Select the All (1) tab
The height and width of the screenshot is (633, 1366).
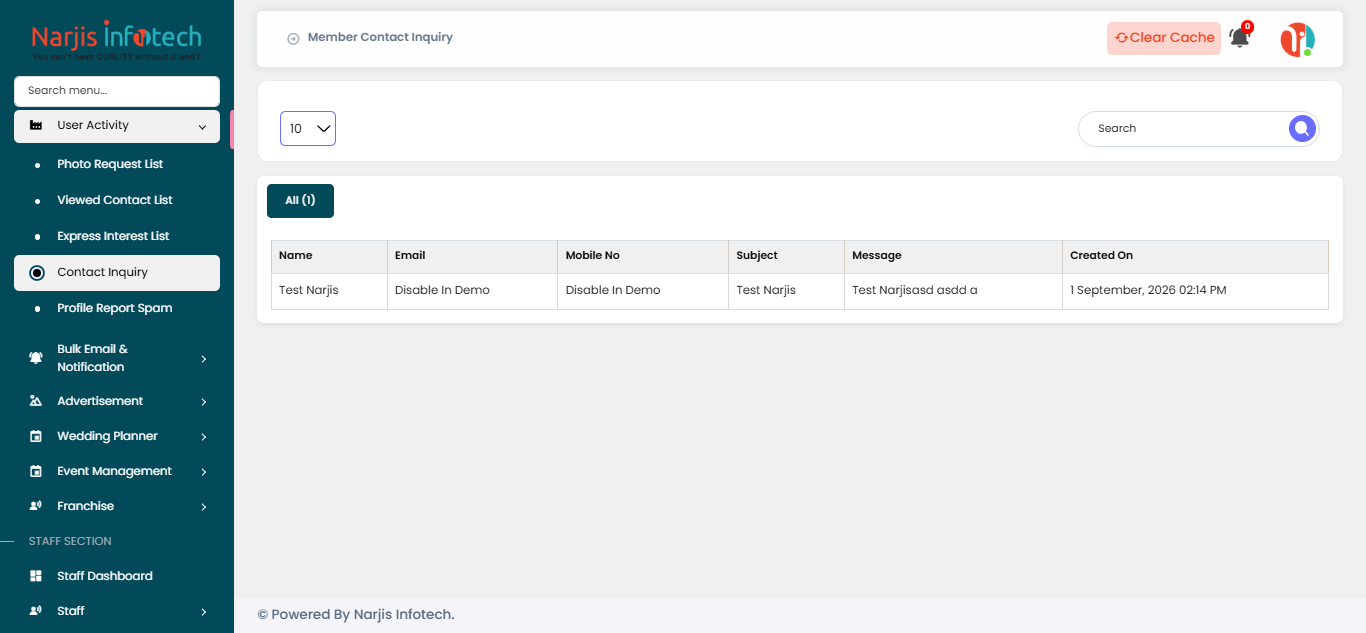[300, 201]
